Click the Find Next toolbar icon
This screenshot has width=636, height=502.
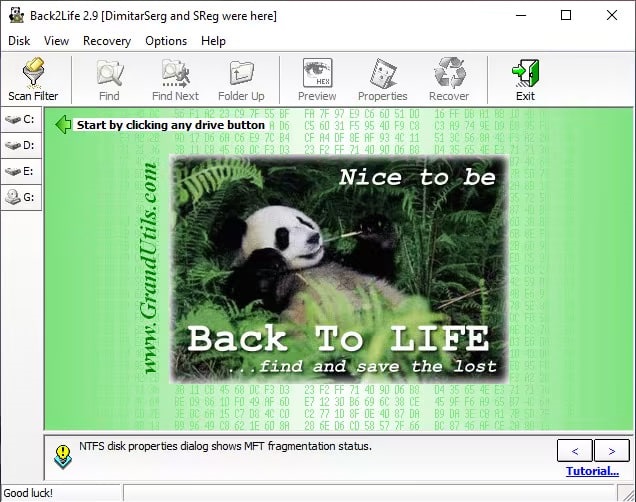175,79
